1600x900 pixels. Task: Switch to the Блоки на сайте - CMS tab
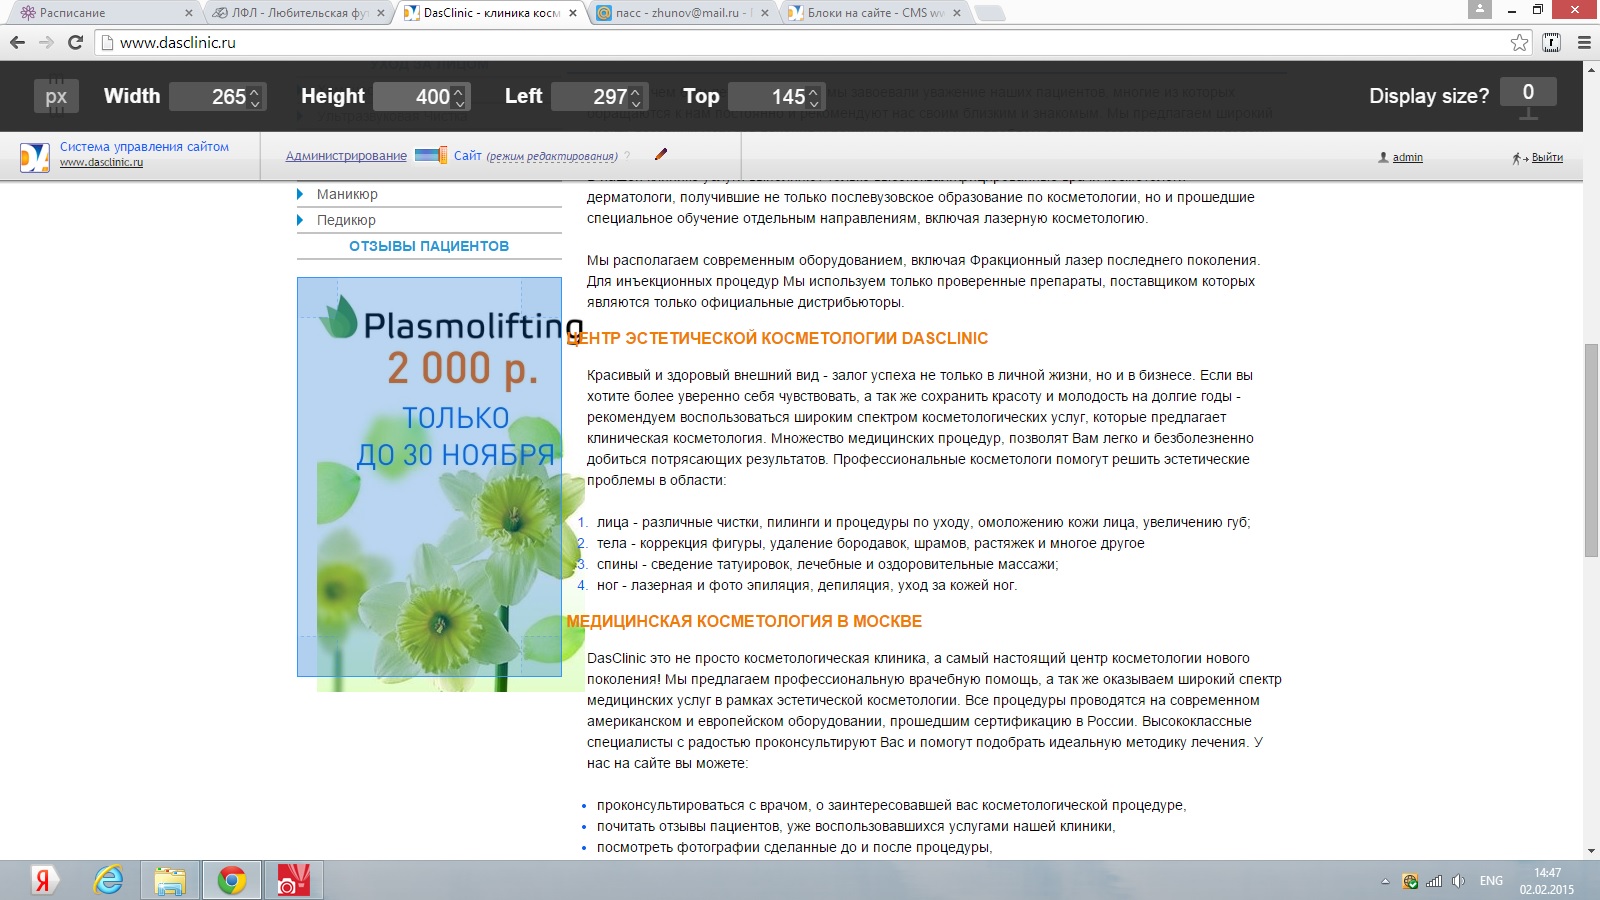(874, 13)
